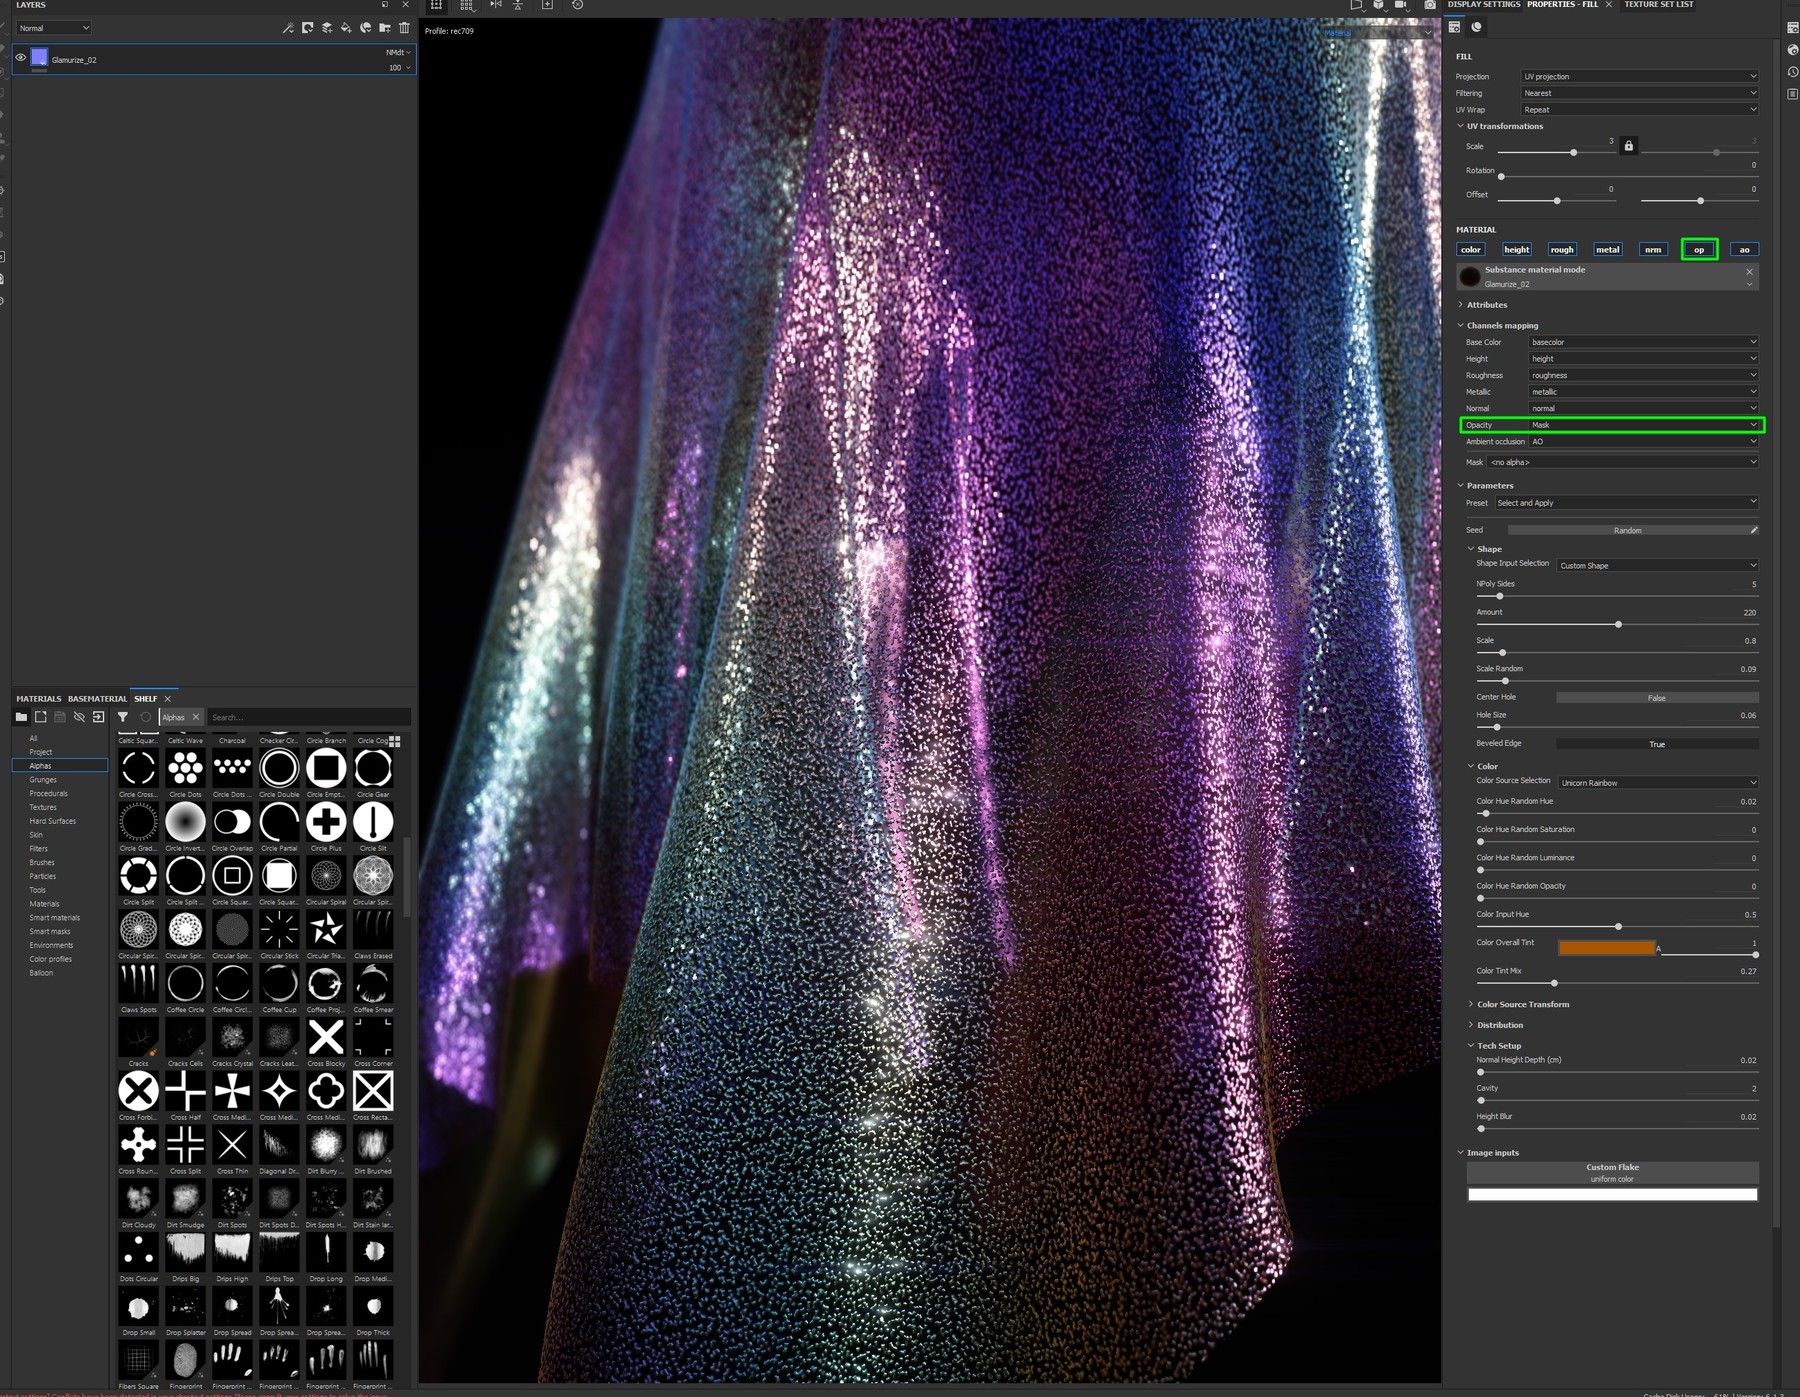Click the Seed Random button
This screenshot has height=1397, width=1800.
point(1628,530)
